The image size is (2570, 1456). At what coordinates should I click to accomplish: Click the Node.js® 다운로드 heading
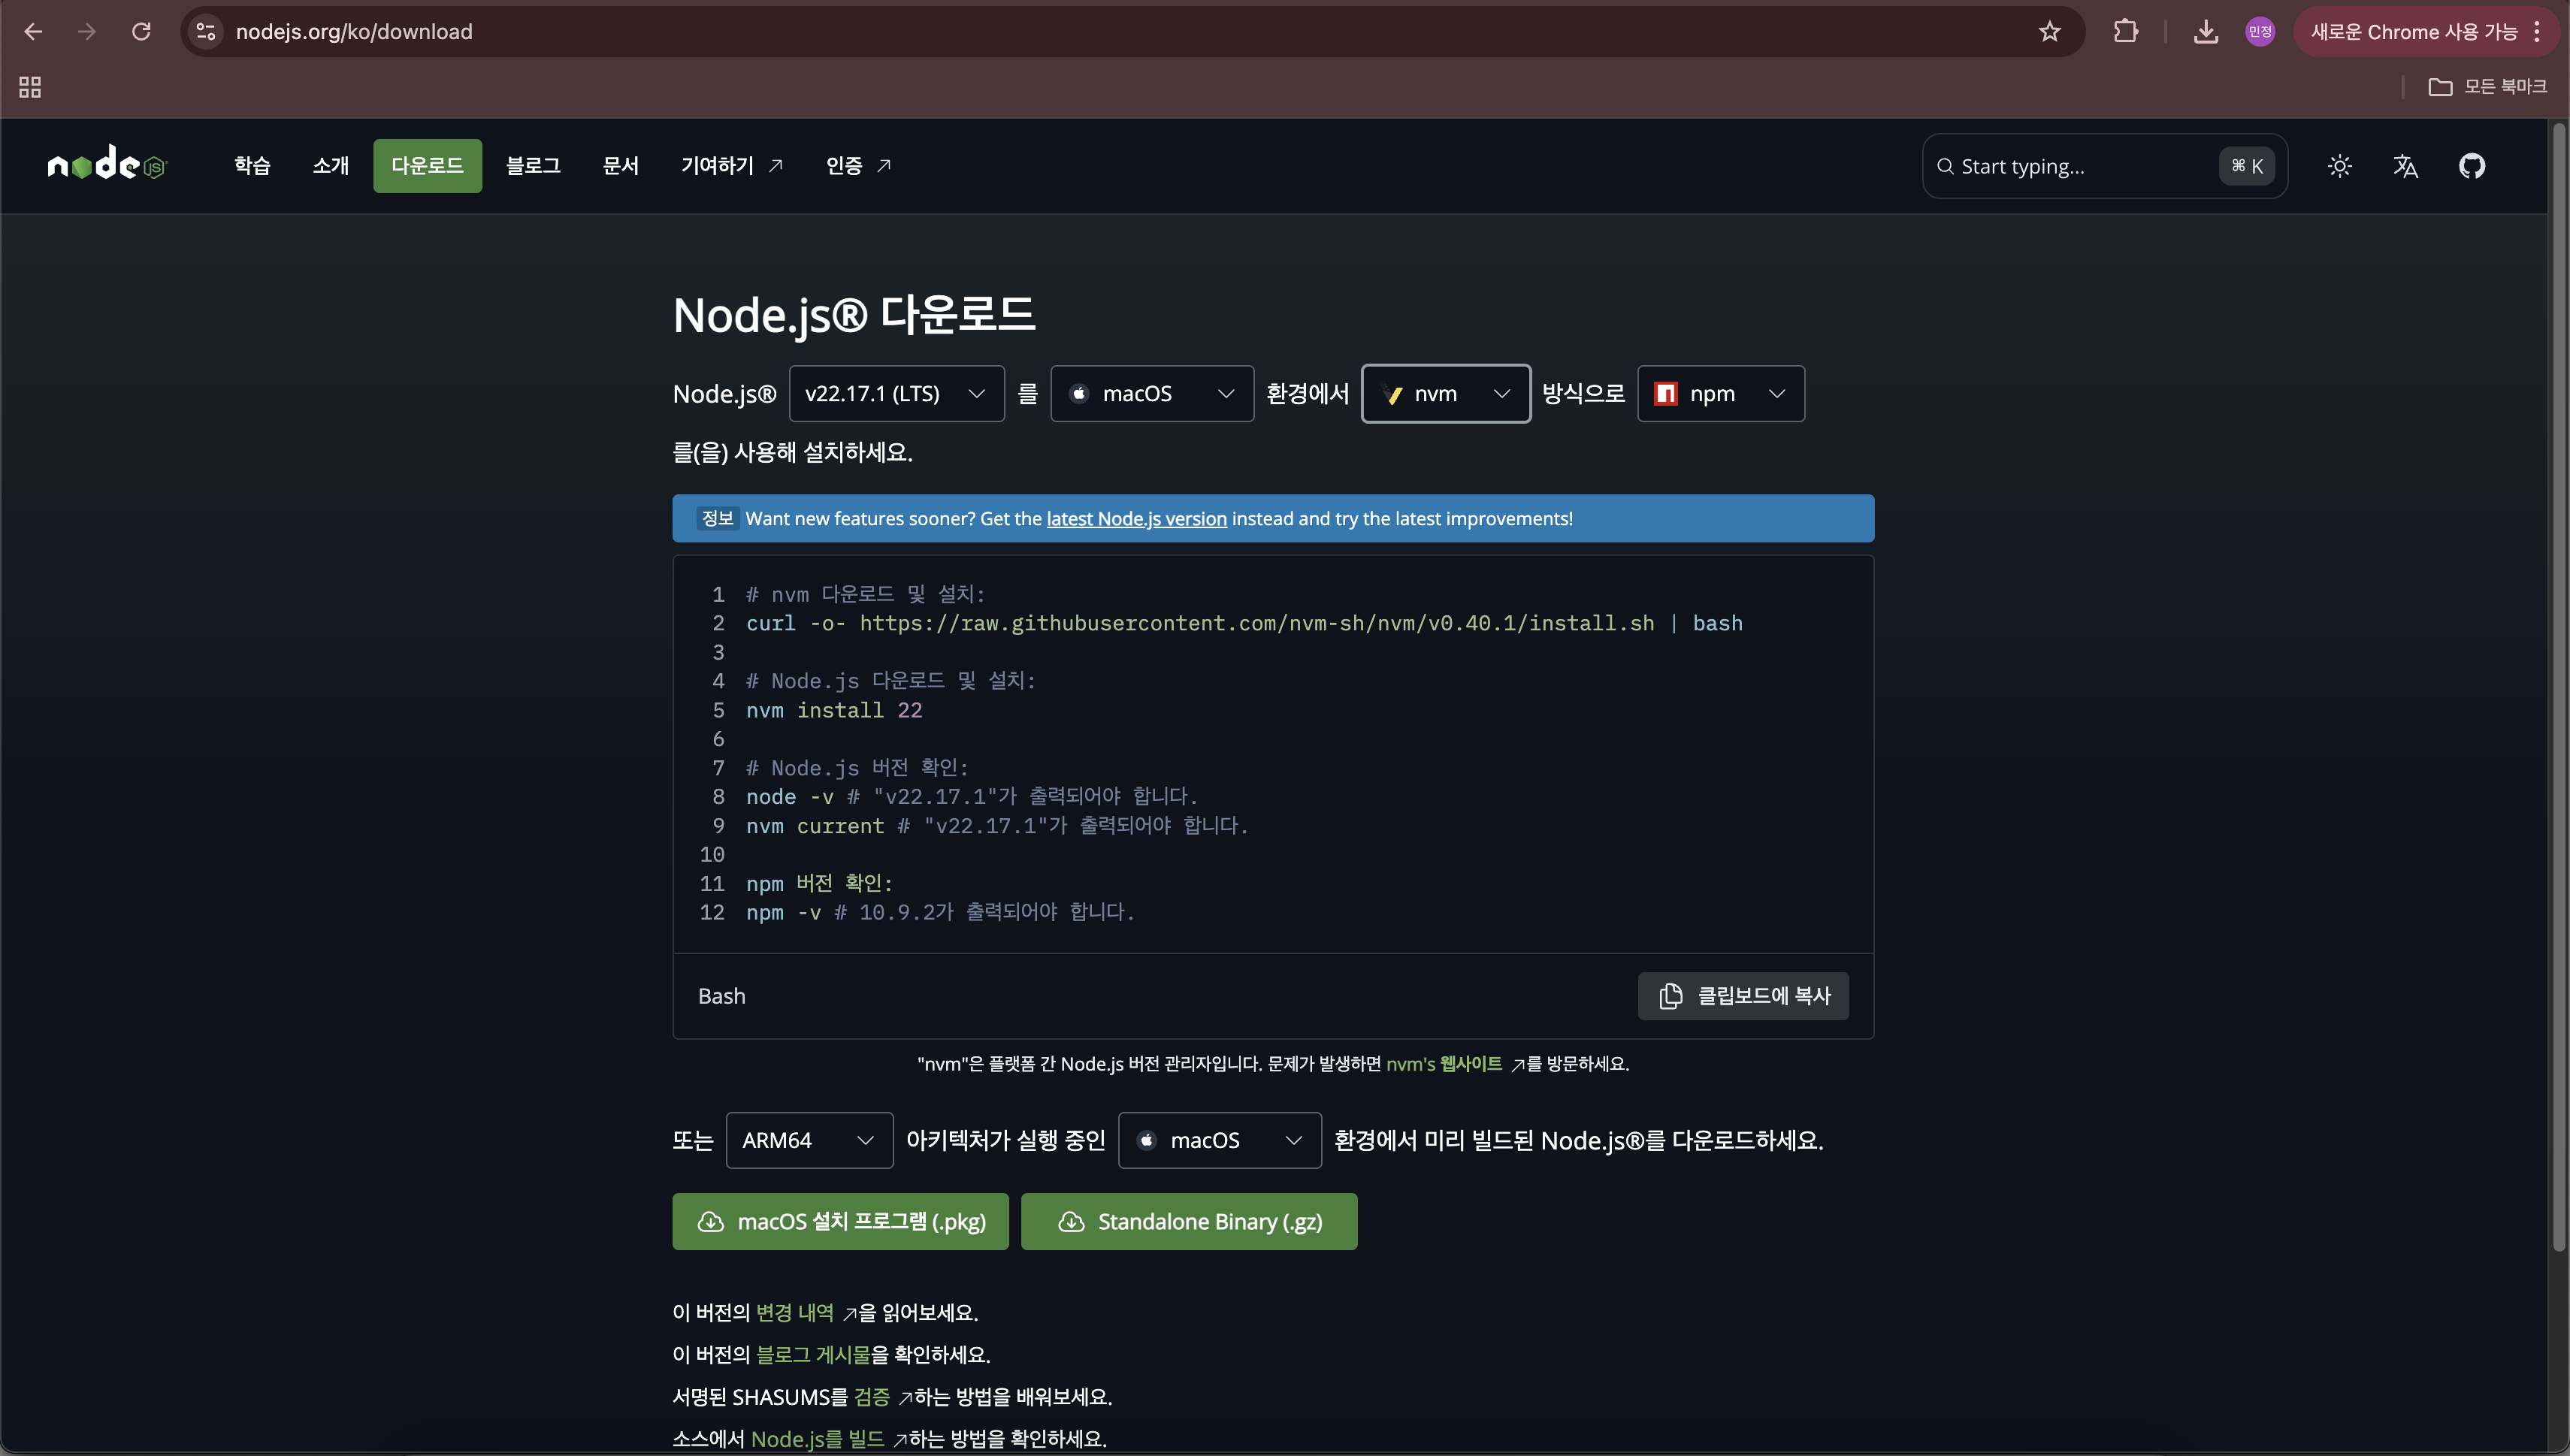click(854, 315)
